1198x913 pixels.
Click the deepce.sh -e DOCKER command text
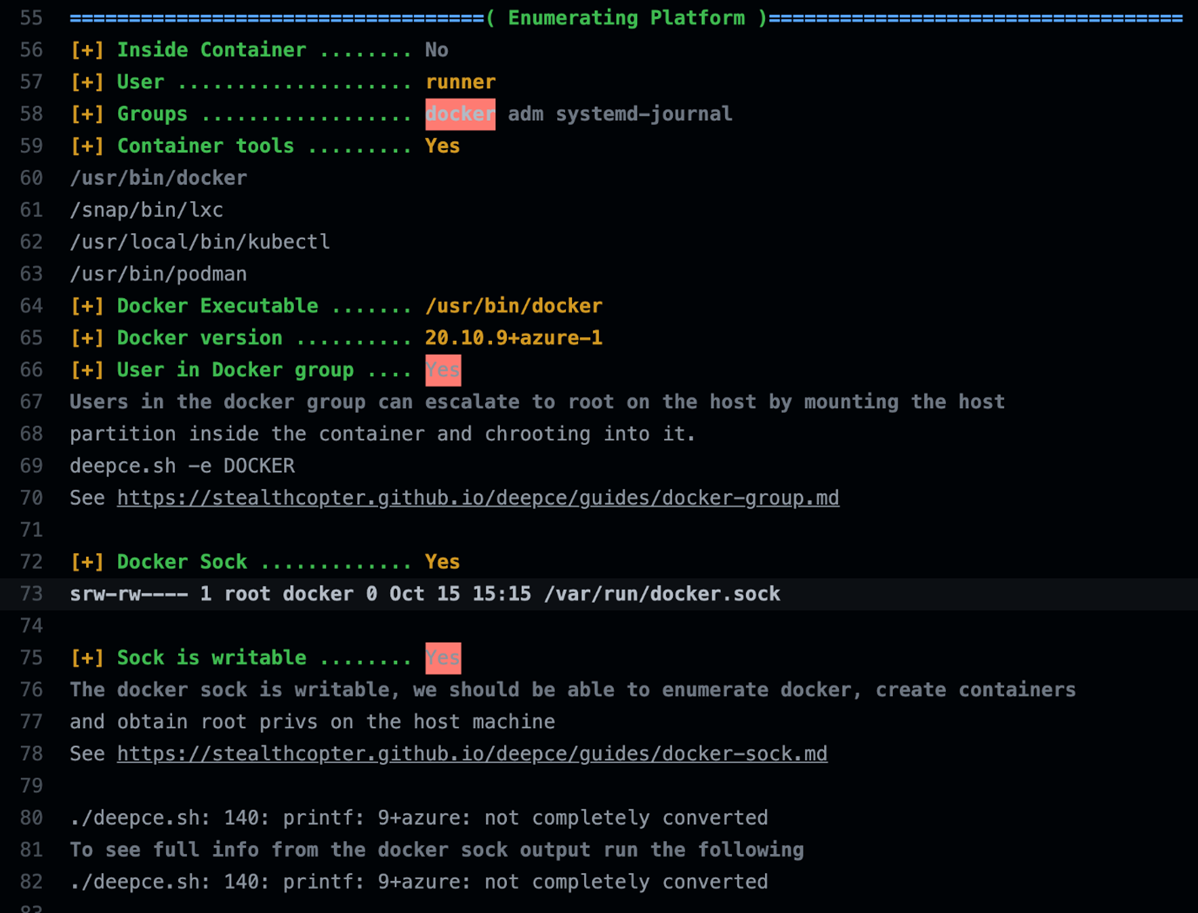point(182,466)
